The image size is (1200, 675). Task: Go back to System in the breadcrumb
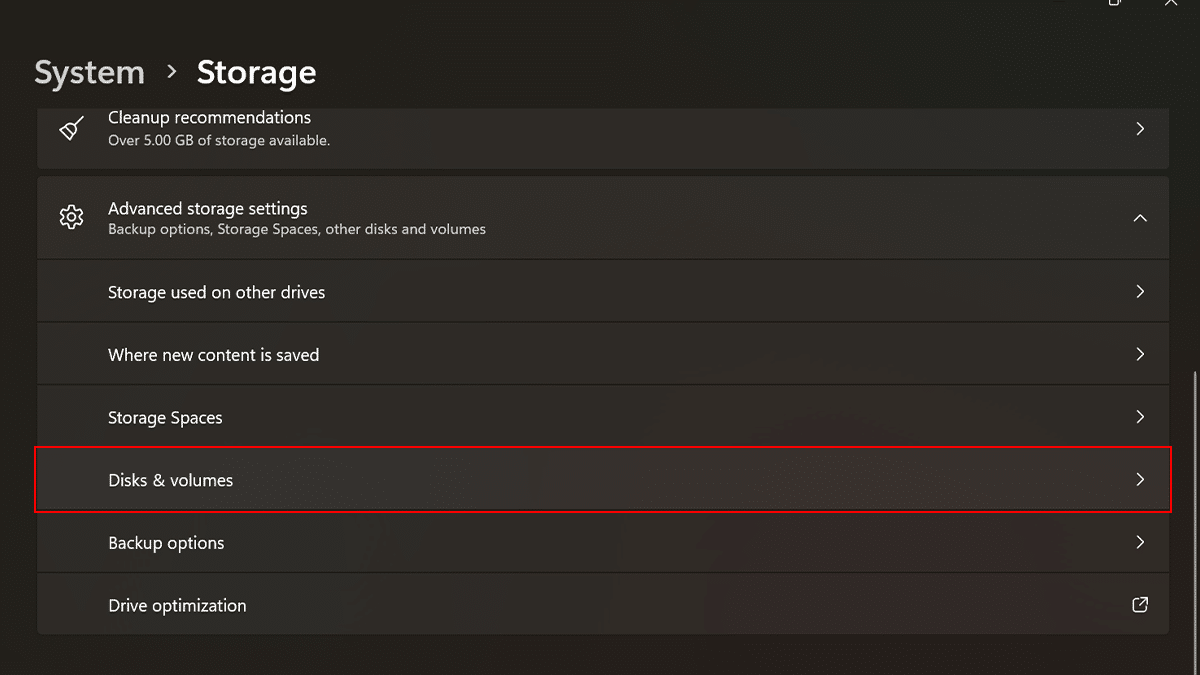click(89, 73)
